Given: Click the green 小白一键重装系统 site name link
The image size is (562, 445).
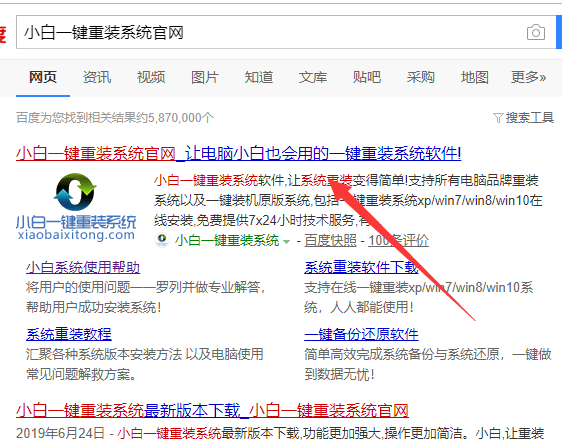Looking at the screenshot, I should (x=227, y=240).
